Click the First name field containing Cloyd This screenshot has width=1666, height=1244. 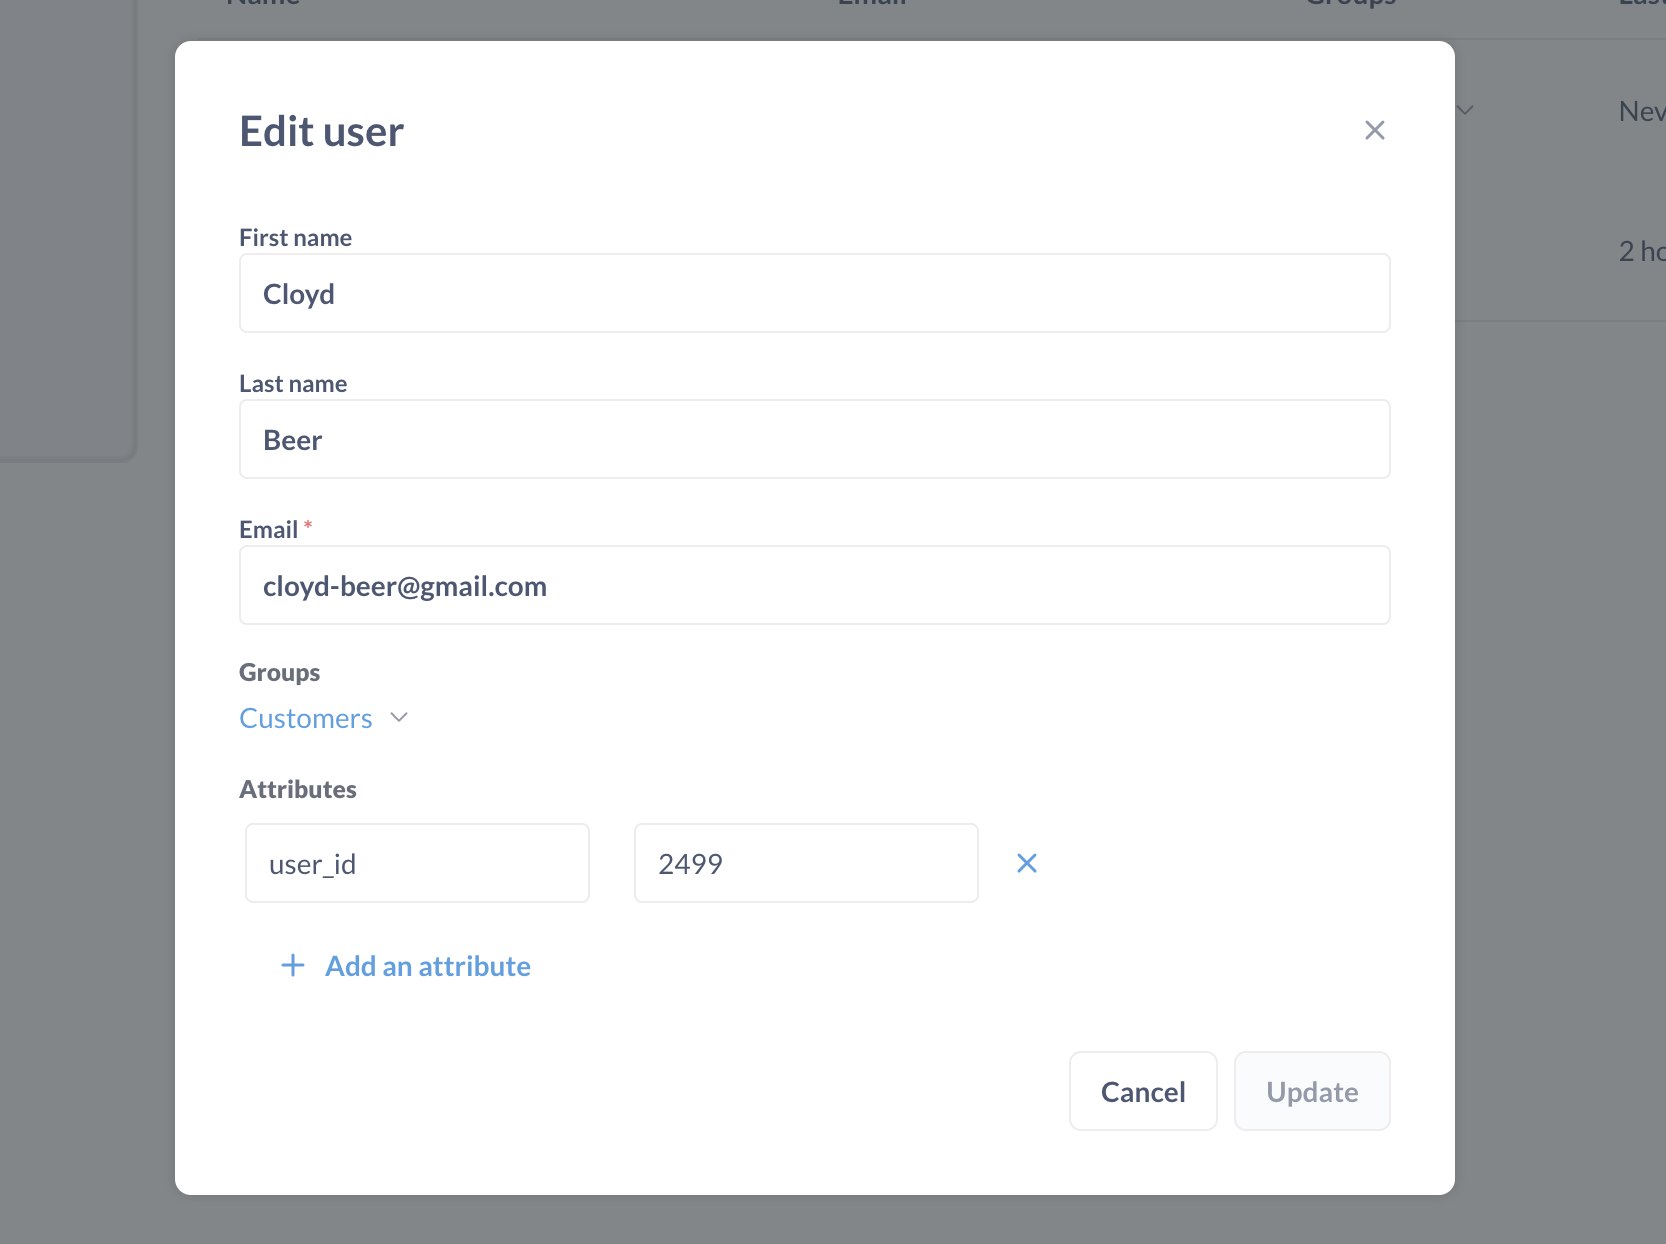[x=813, y=293]
